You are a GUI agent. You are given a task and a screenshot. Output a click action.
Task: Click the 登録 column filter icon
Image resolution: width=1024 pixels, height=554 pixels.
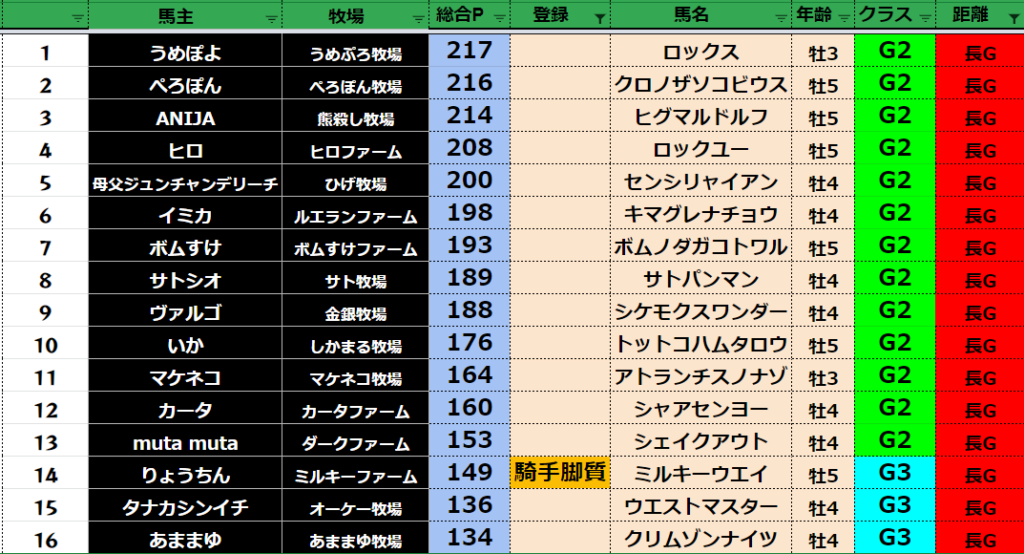pyautogui.click(x=598, y=18)
